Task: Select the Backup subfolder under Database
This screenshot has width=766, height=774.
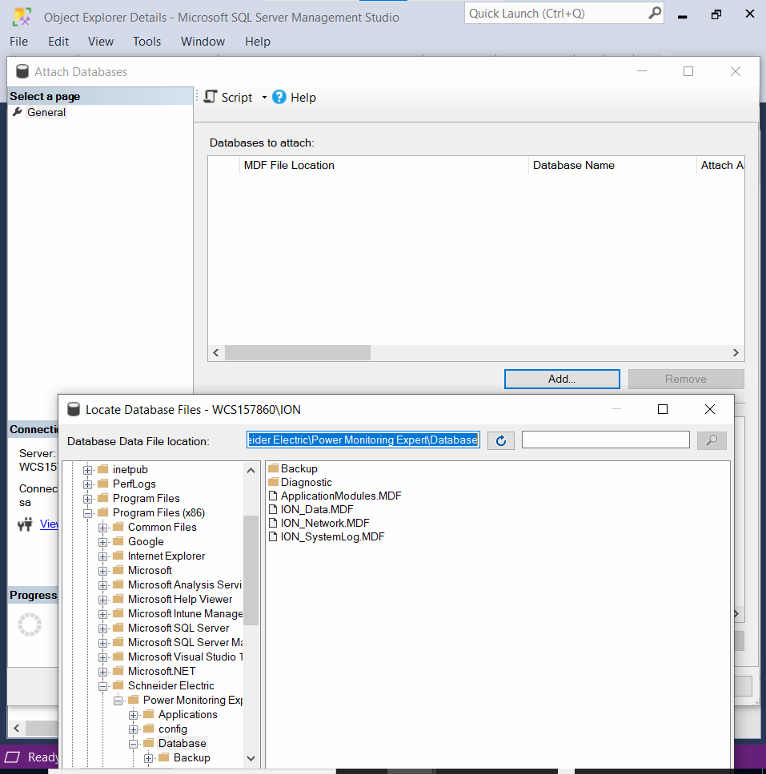Action: point(192,758)
